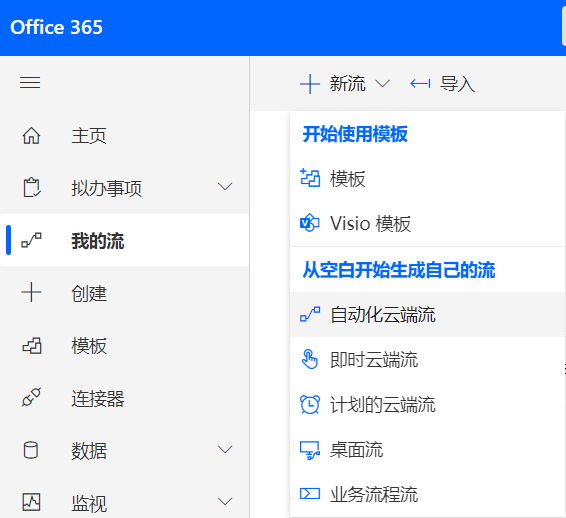Click the desktop flow monitor icon

click(310, 450)
